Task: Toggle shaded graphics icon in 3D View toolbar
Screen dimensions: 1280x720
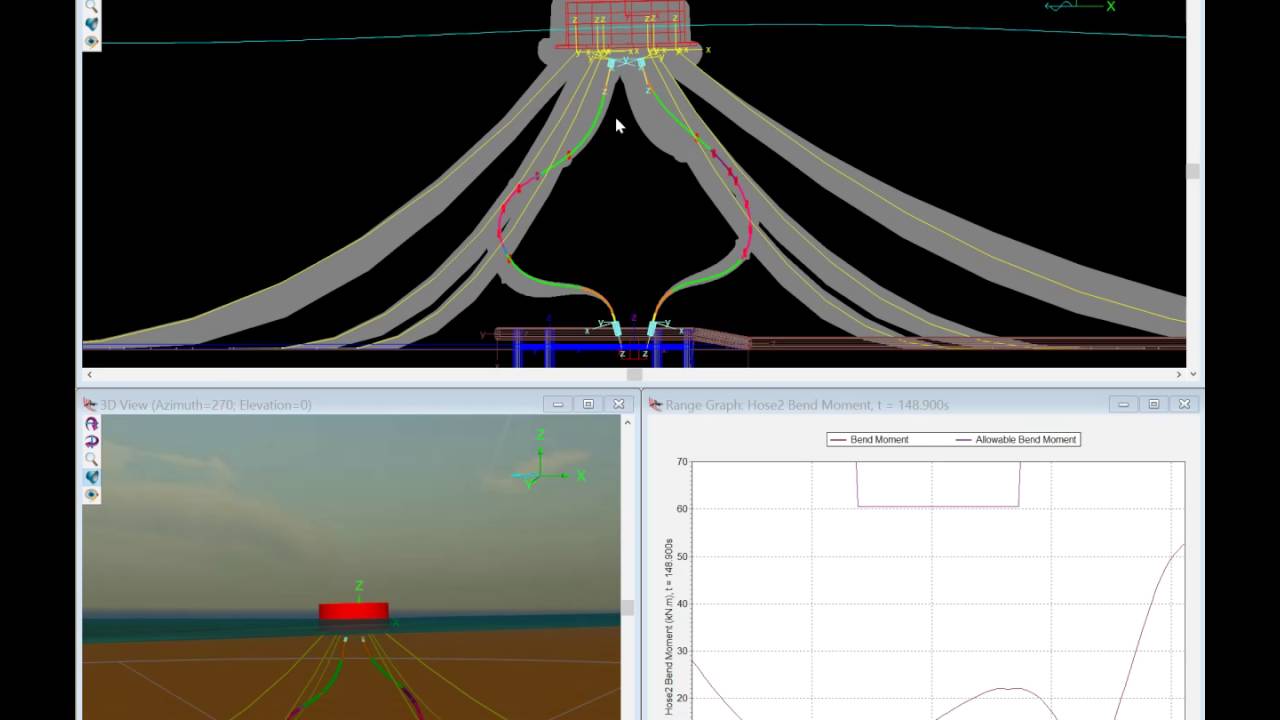Action: pyautogui.click(x=92, y=477)
